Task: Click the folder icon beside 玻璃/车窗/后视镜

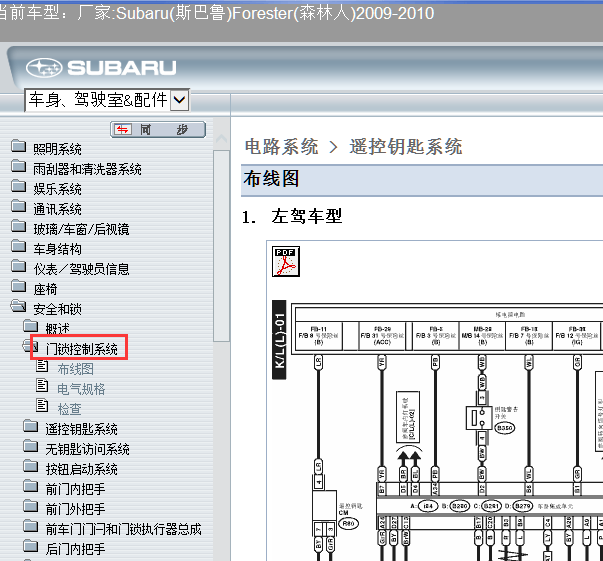Action: (18, 226)
